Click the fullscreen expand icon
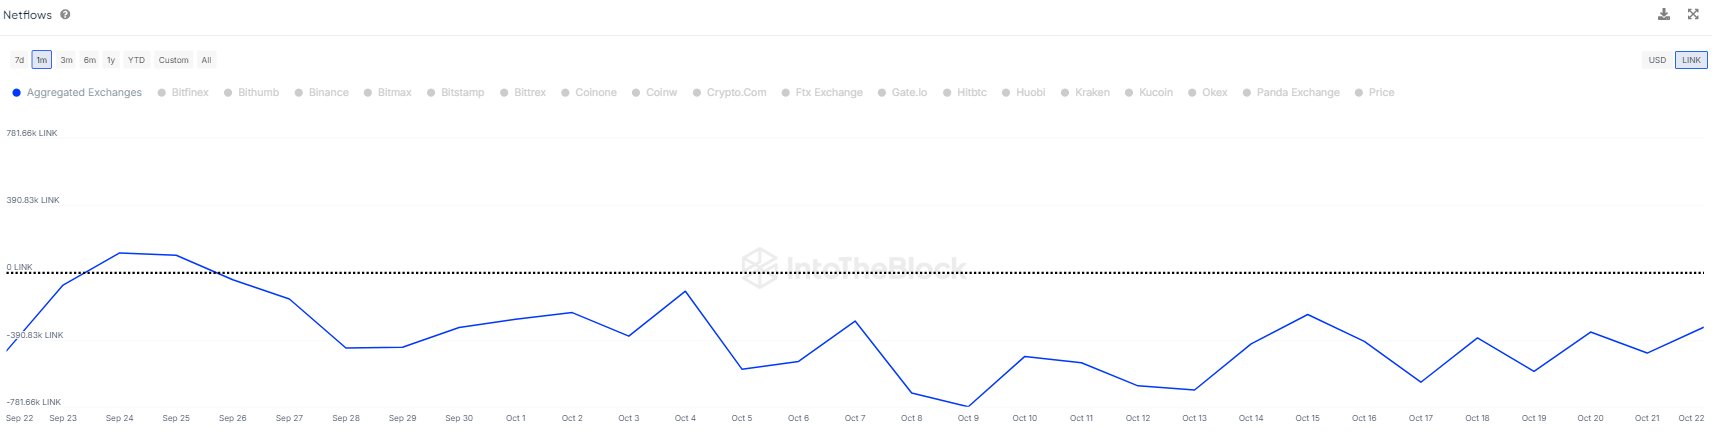 coord(1693,14)
